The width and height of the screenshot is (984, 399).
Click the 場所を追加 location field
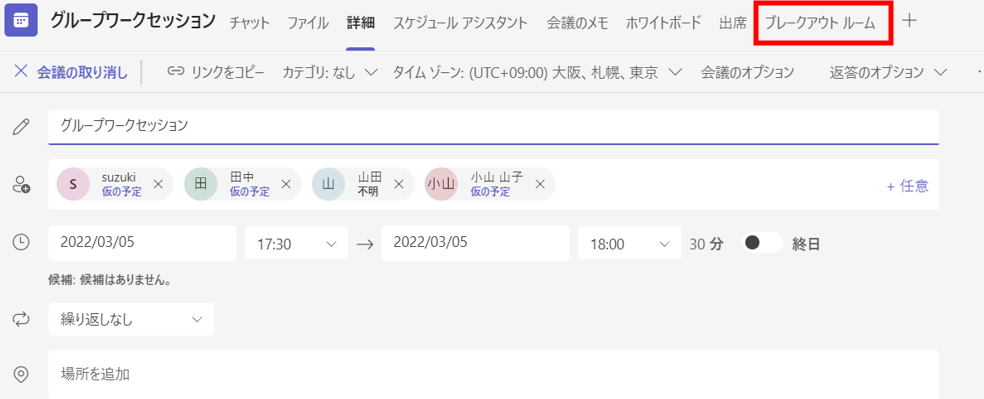(x=493, y=375)
